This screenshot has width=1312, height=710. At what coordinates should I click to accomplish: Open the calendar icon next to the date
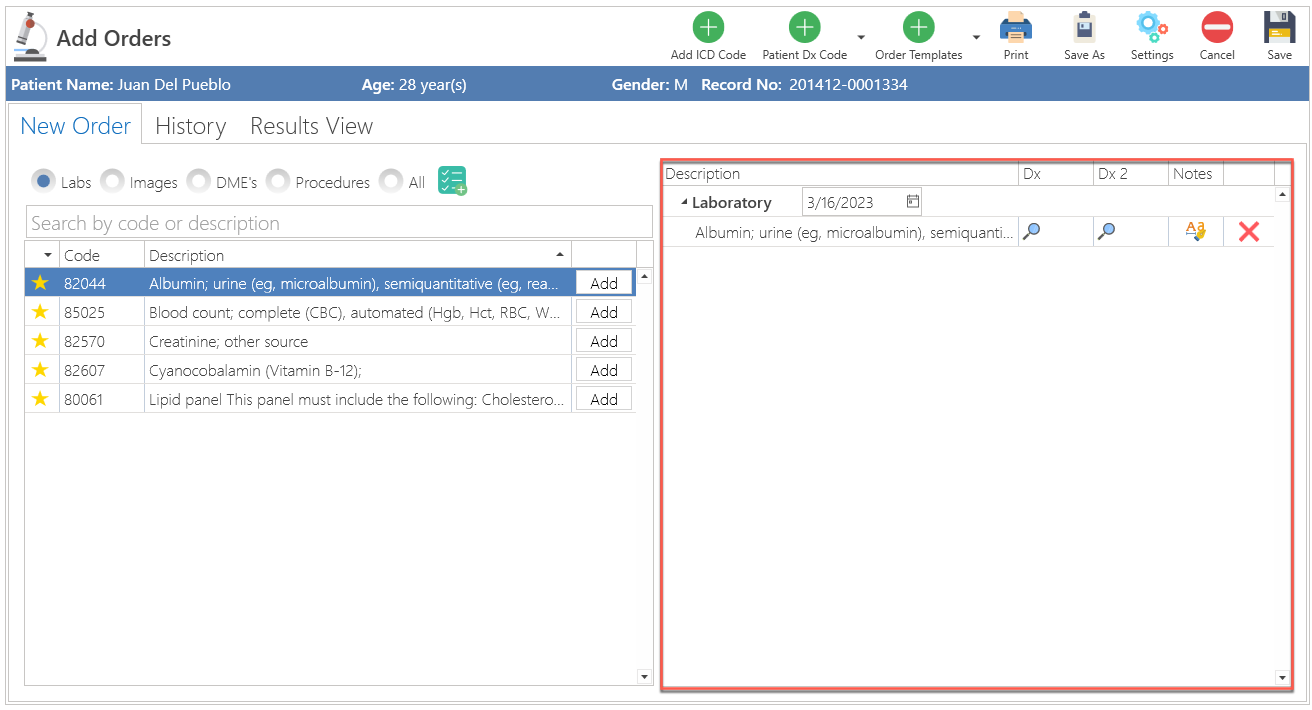(x=913, y=201)
